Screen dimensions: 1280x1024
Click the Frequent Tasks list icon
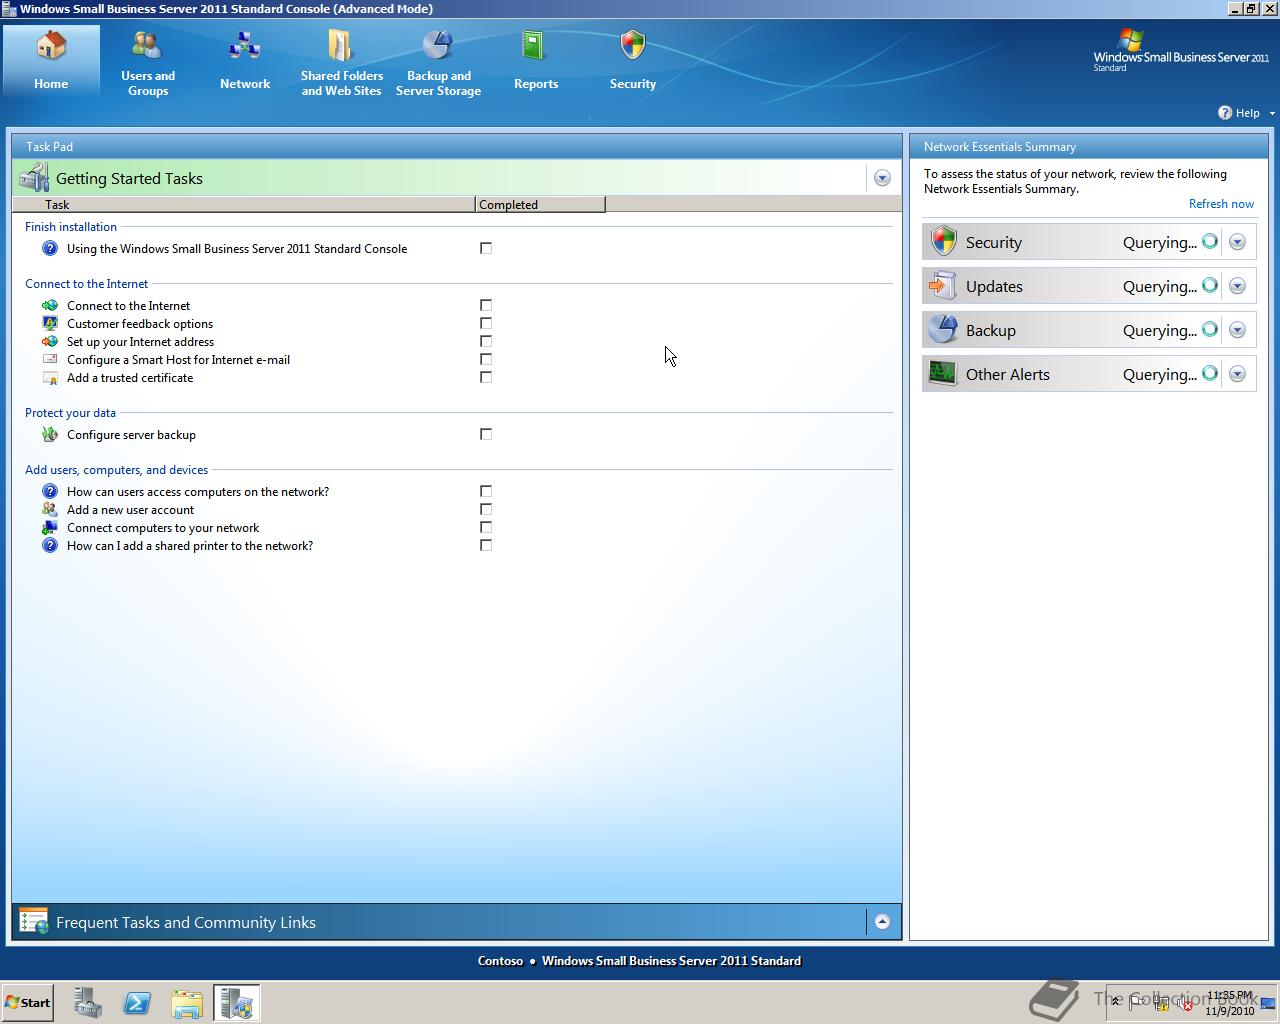click(34, 922)
